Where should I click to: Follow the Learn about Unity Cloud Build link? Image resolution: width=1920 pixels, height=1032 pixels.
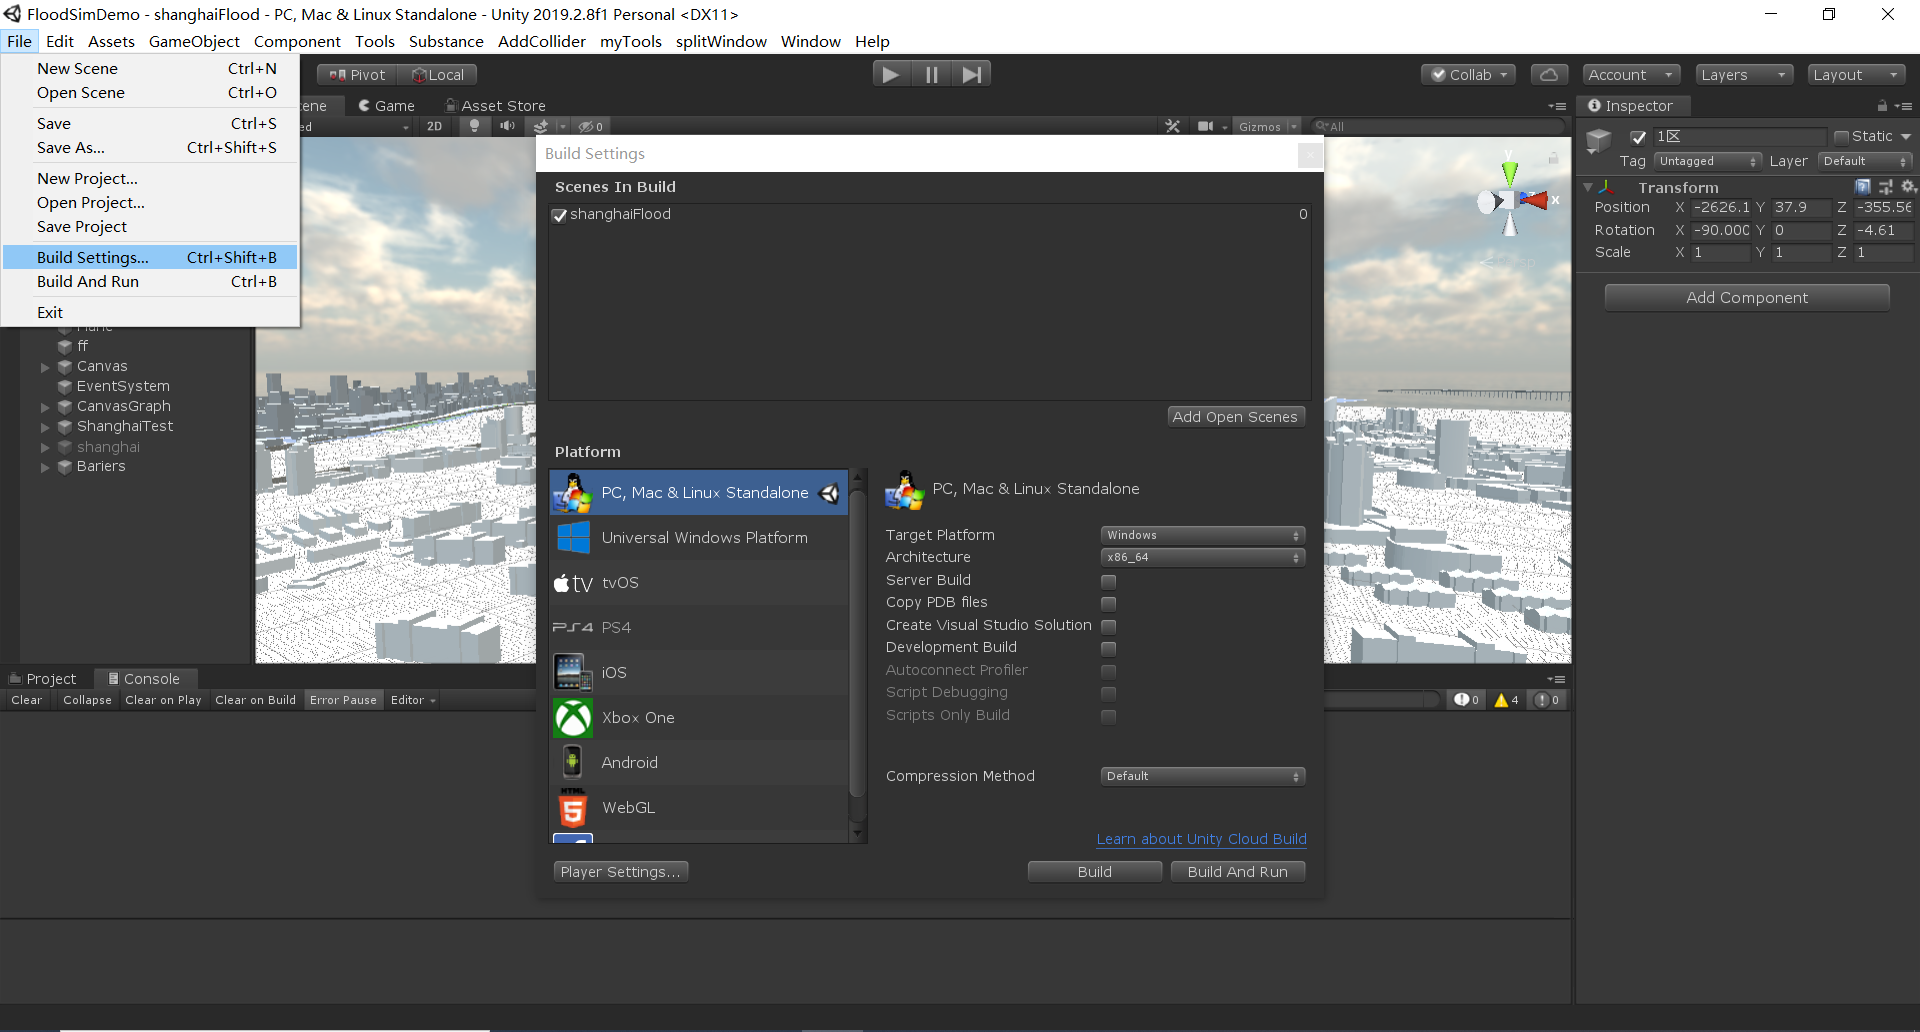(x=1201, y=839)
